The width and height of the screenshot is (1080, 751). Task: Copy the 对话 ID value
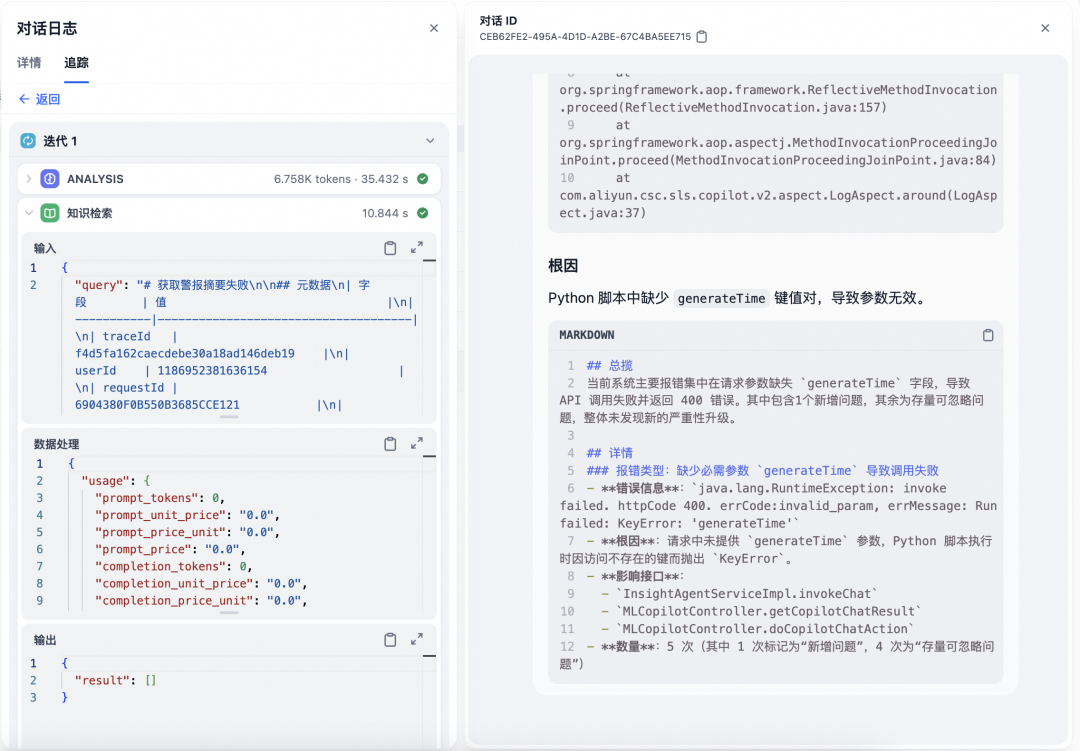click(702, 37)
